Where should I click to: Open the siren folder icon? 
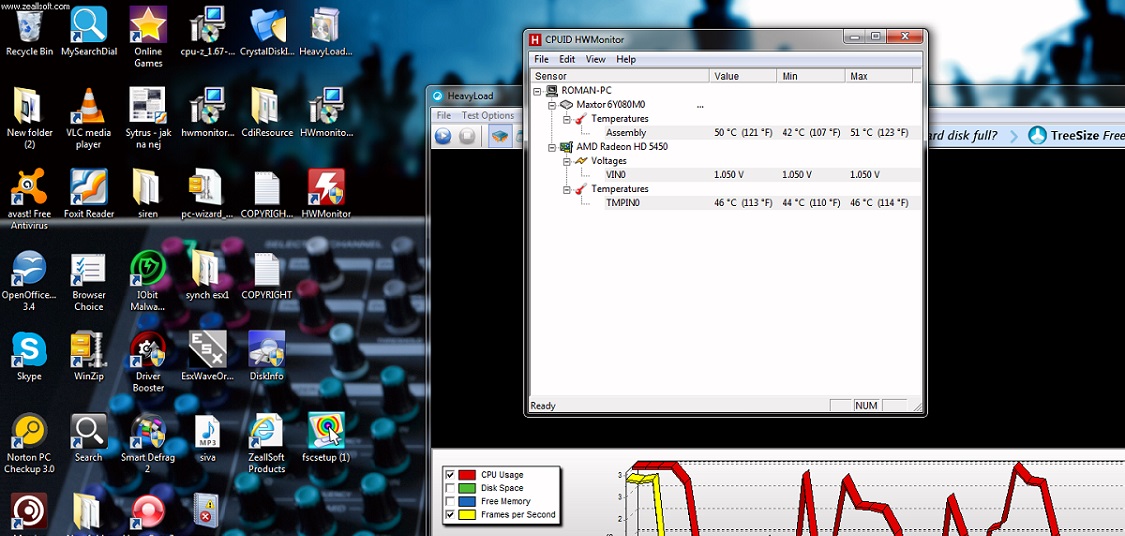click(148, 194)
